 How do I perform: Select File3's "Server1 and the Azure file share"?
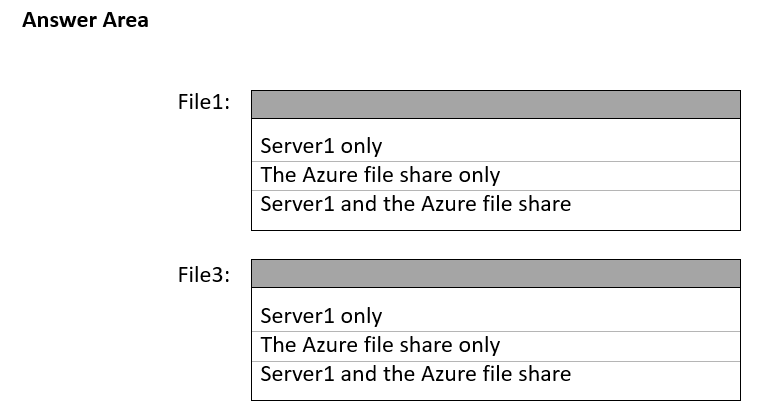coord(415,375)
